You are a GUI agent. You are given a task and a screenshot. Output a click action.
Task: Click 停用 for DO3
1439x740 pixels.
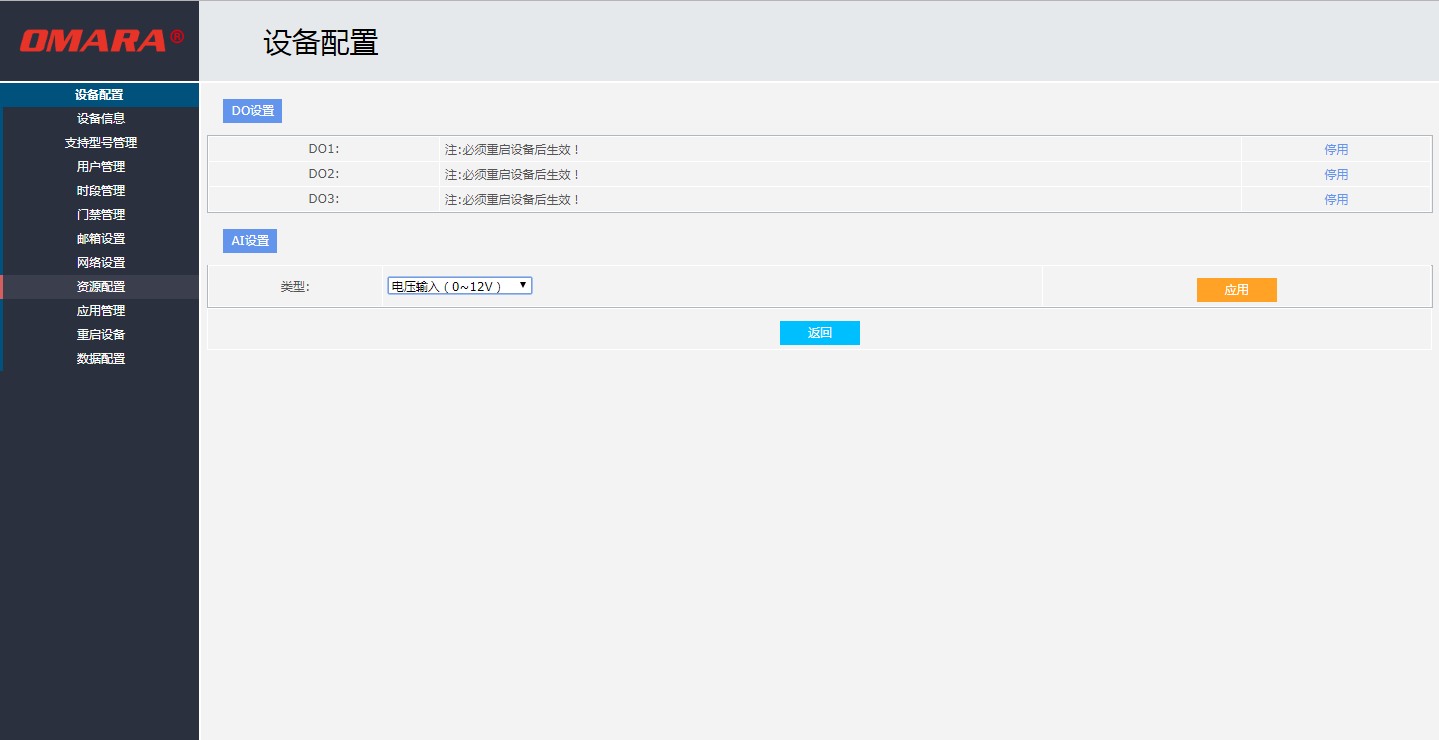tap(1336, 200)
